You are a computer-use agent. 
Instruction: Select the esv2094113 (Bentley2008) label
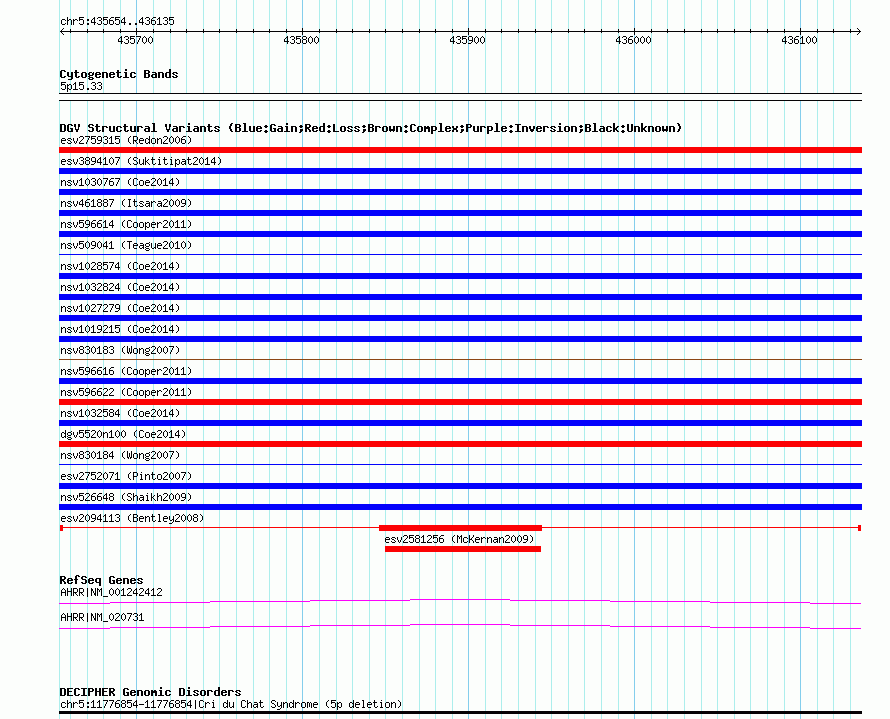click(132, 518)
